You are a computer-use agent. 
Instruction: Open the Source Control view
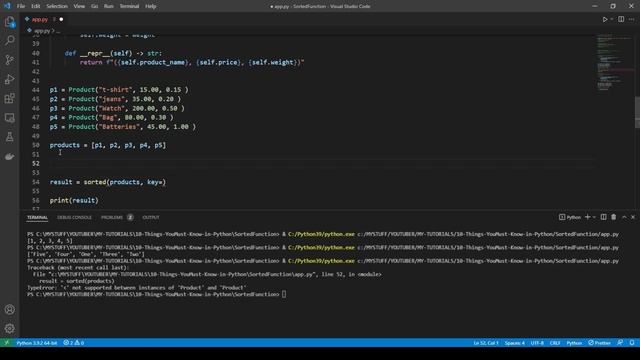click(x=9, y=60)
